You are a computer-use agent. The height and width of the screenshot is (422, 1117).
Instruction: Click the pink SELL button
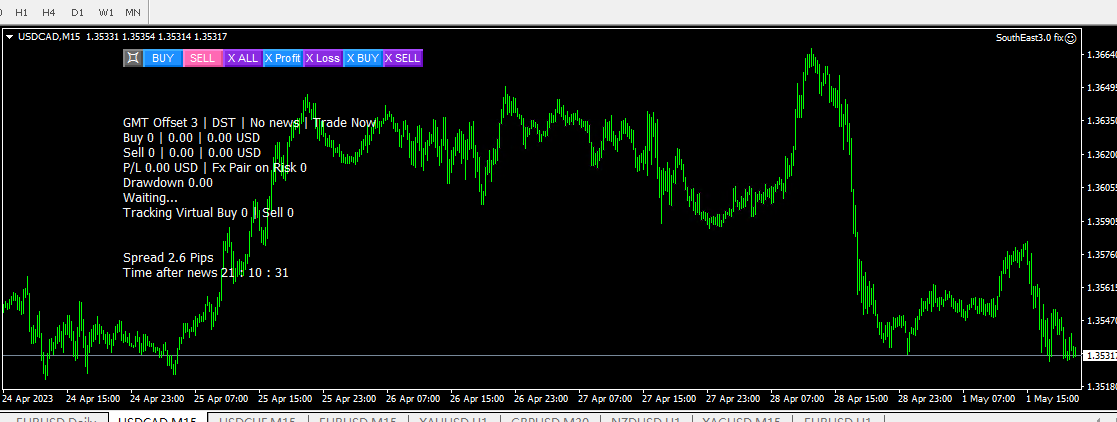203,58
